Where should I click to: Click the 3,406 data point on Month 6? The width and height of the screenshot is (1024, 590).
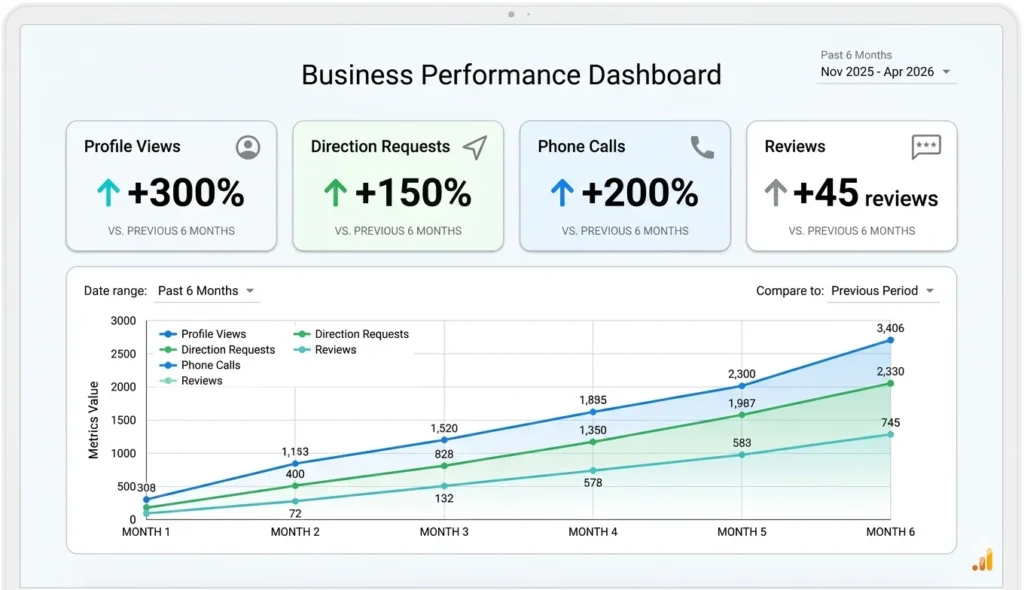tap(889, 341)
